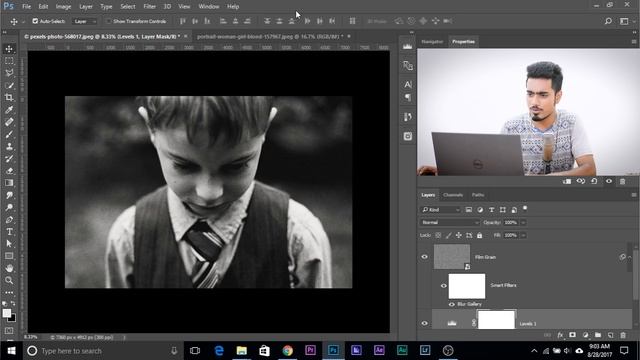Enable Show Transform Controls checkbox

tap(109, 21)
